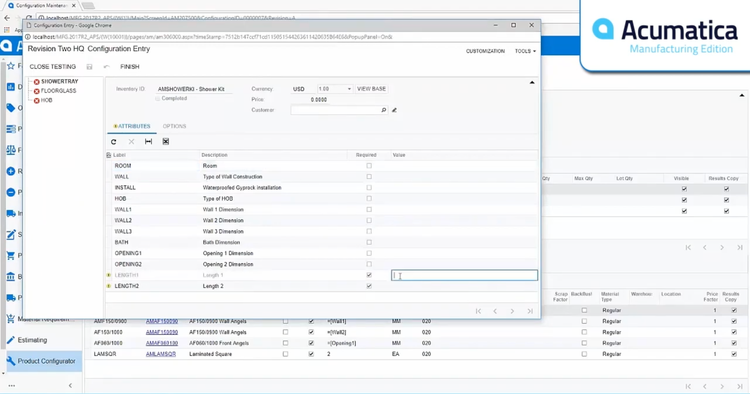Click the Fit to Screen columns icon
Image resolution: width=750 pixels, height=394 pixels.
tap(148, 142)
